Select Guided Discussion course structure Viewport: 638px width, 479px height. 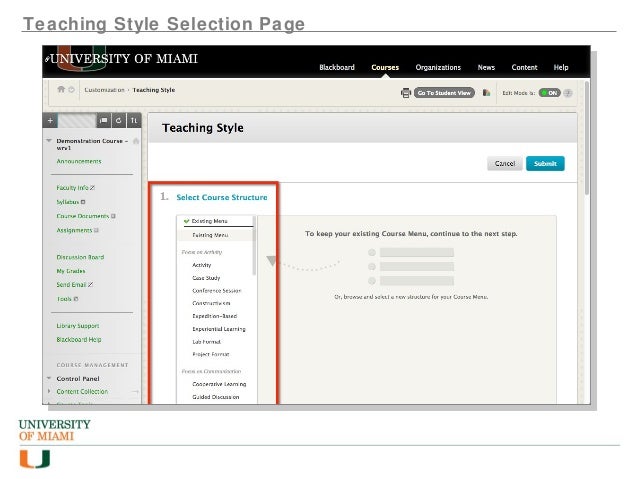click(x=216, y=397)
